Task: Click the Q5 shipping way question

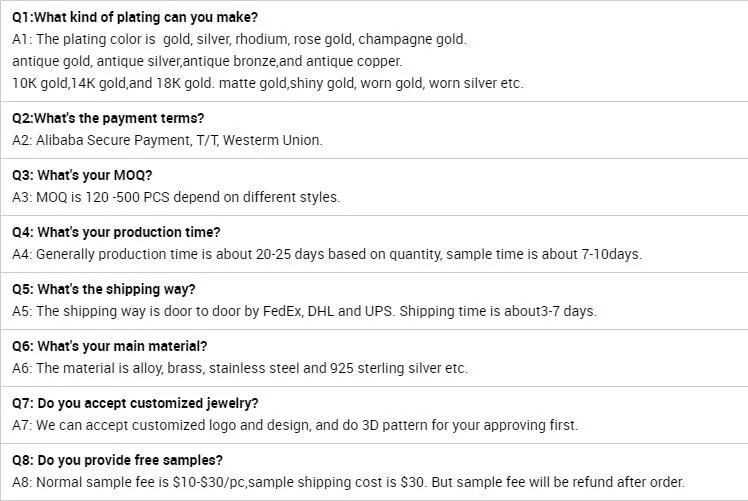Action: pyautogui.click(x=104, y=289)
